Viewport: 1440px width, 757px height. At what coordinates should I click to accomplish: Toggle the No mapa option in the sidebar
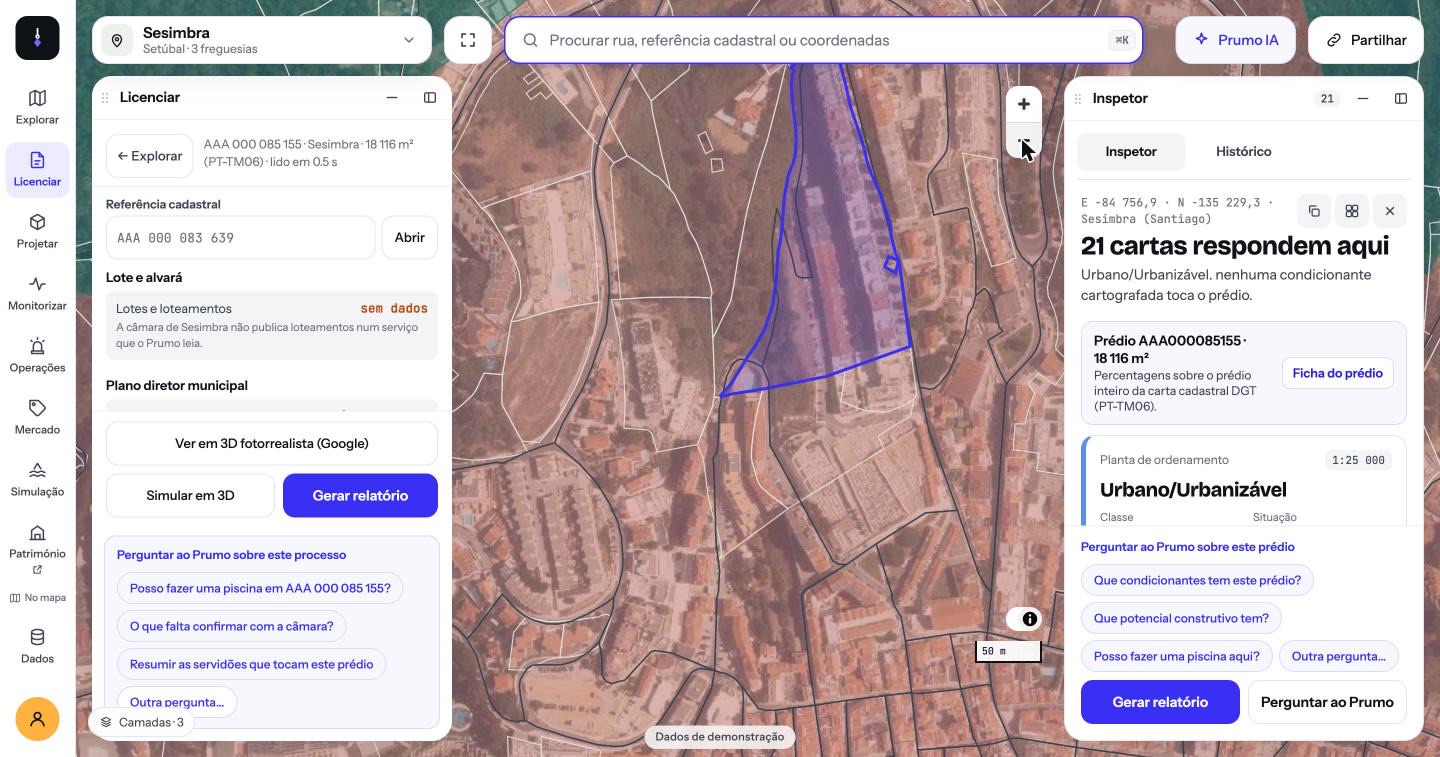(37, 598)
